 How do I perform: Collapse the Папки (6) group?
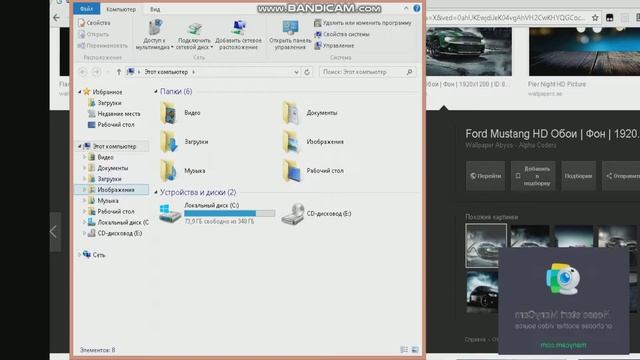coord(156,91)
